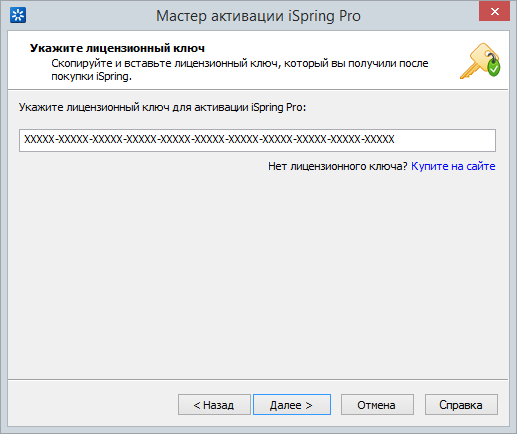517x434 pixels.
Task: Proceed with the 'Далее >' button
Action: [292, 405]
